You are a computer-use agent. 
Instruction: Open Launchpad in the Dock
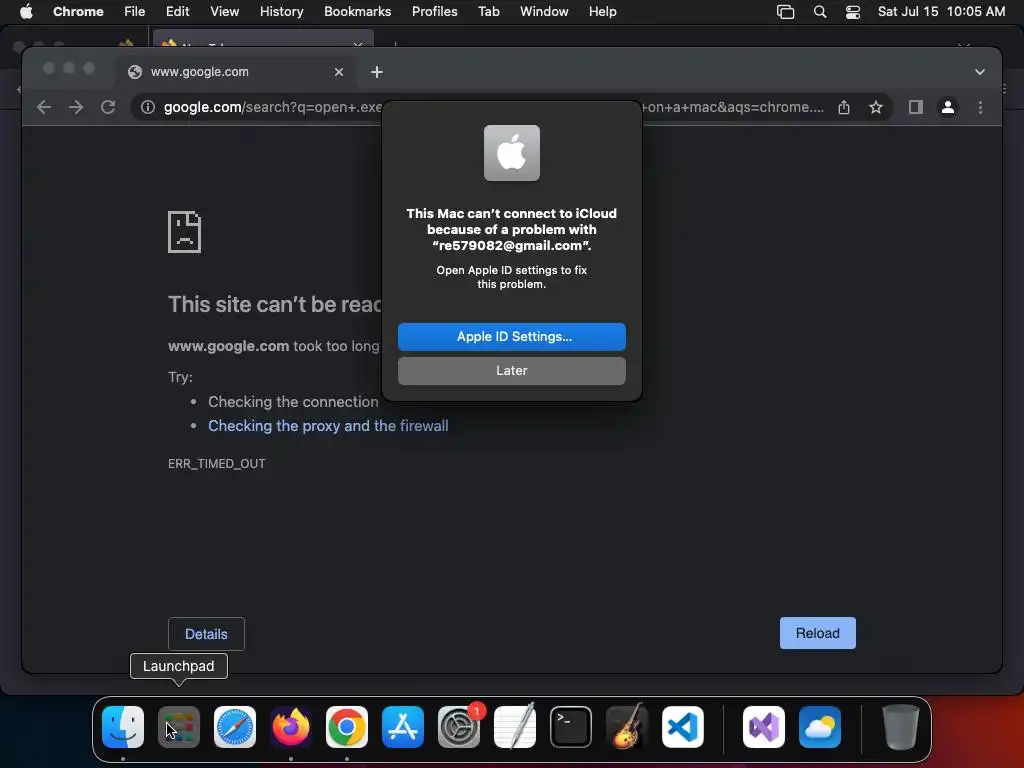(x=178, y=726)
